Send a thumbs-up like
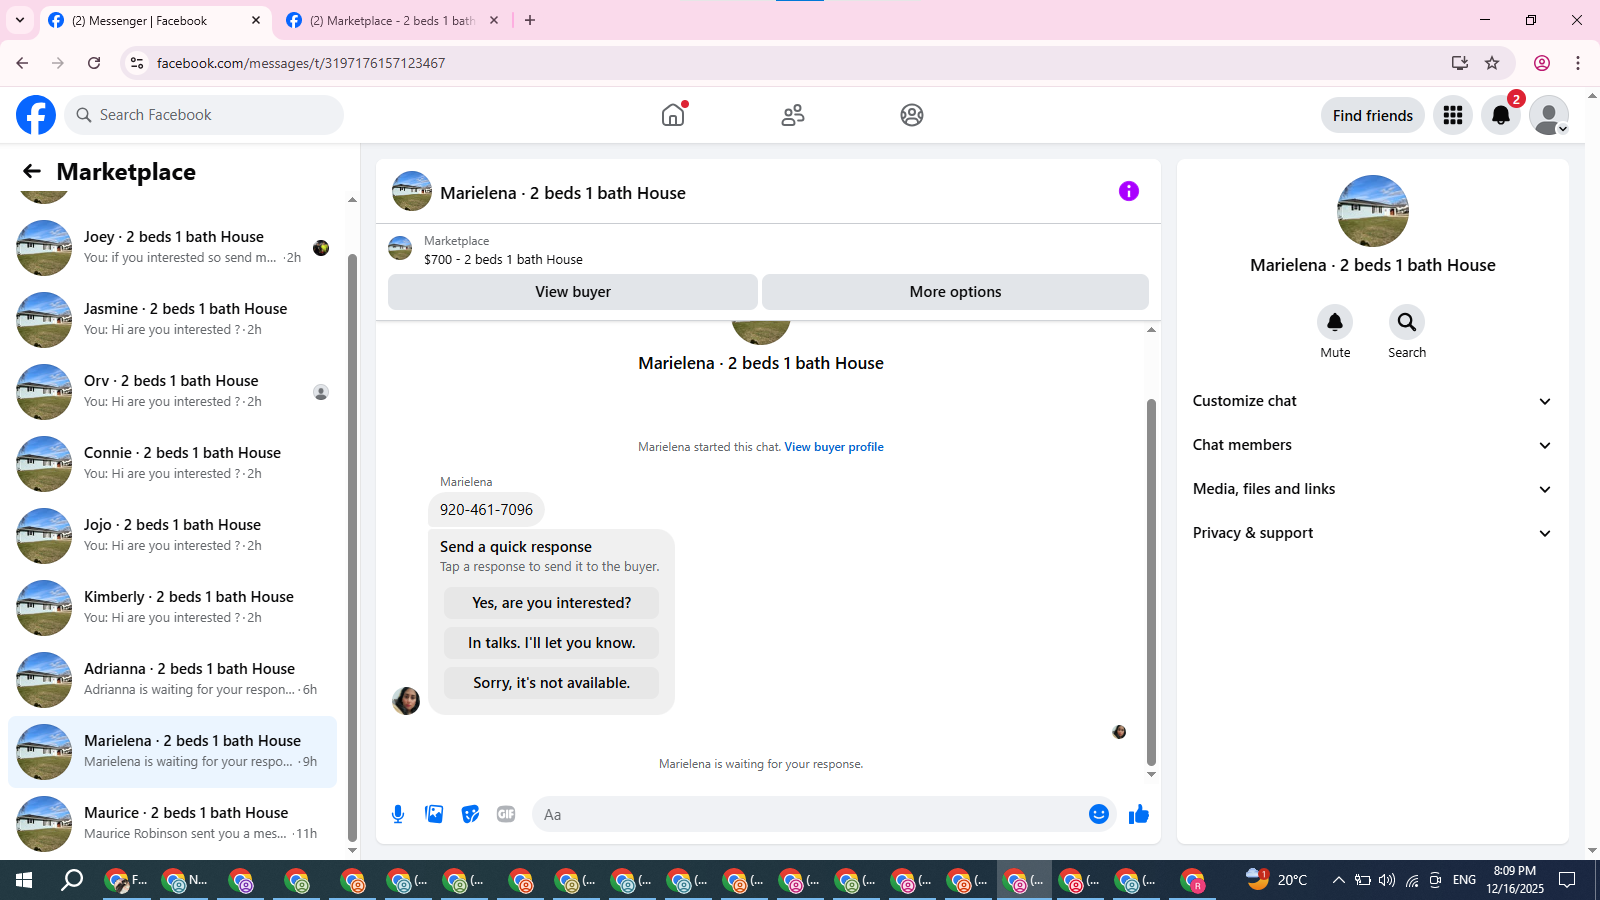 pos(1139,814)
